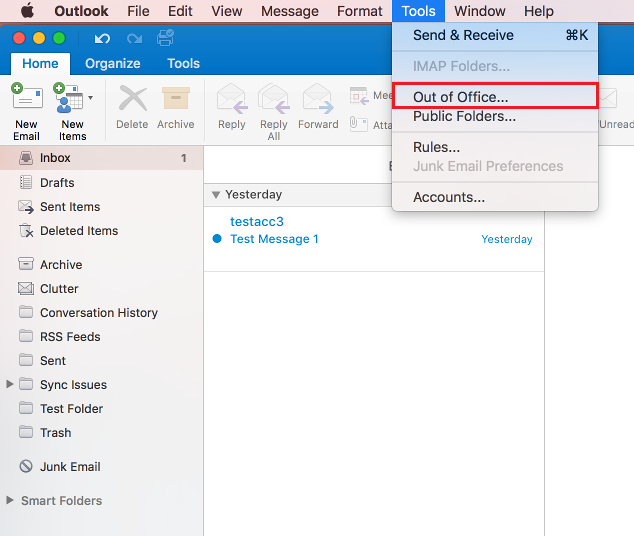Switch to the Organize ribbon tab

113,64
